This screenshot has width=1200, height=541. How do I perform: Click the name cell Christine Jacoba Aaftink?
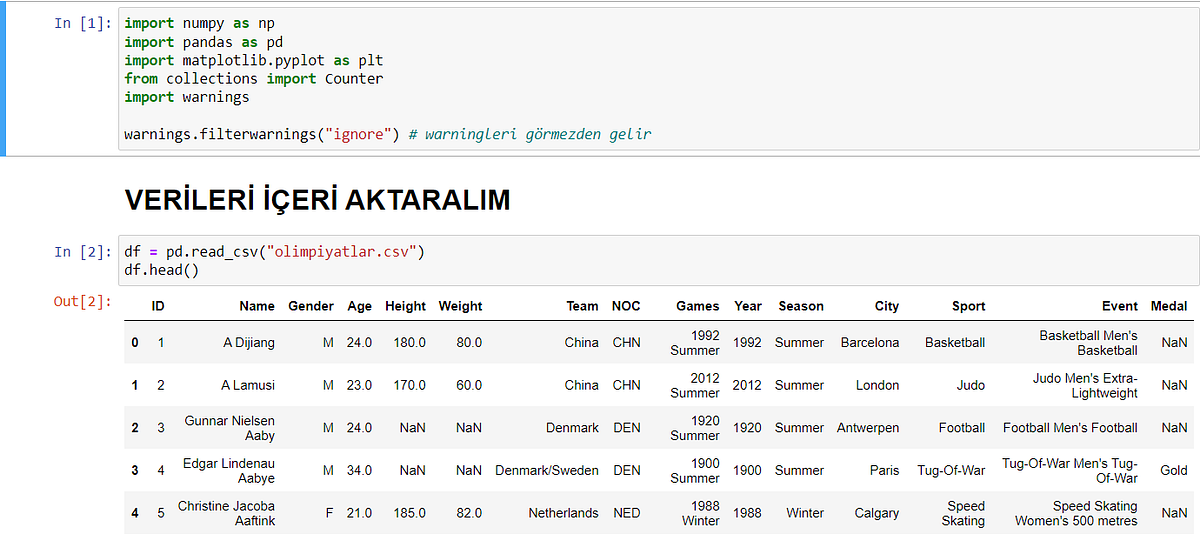point(227,513)
